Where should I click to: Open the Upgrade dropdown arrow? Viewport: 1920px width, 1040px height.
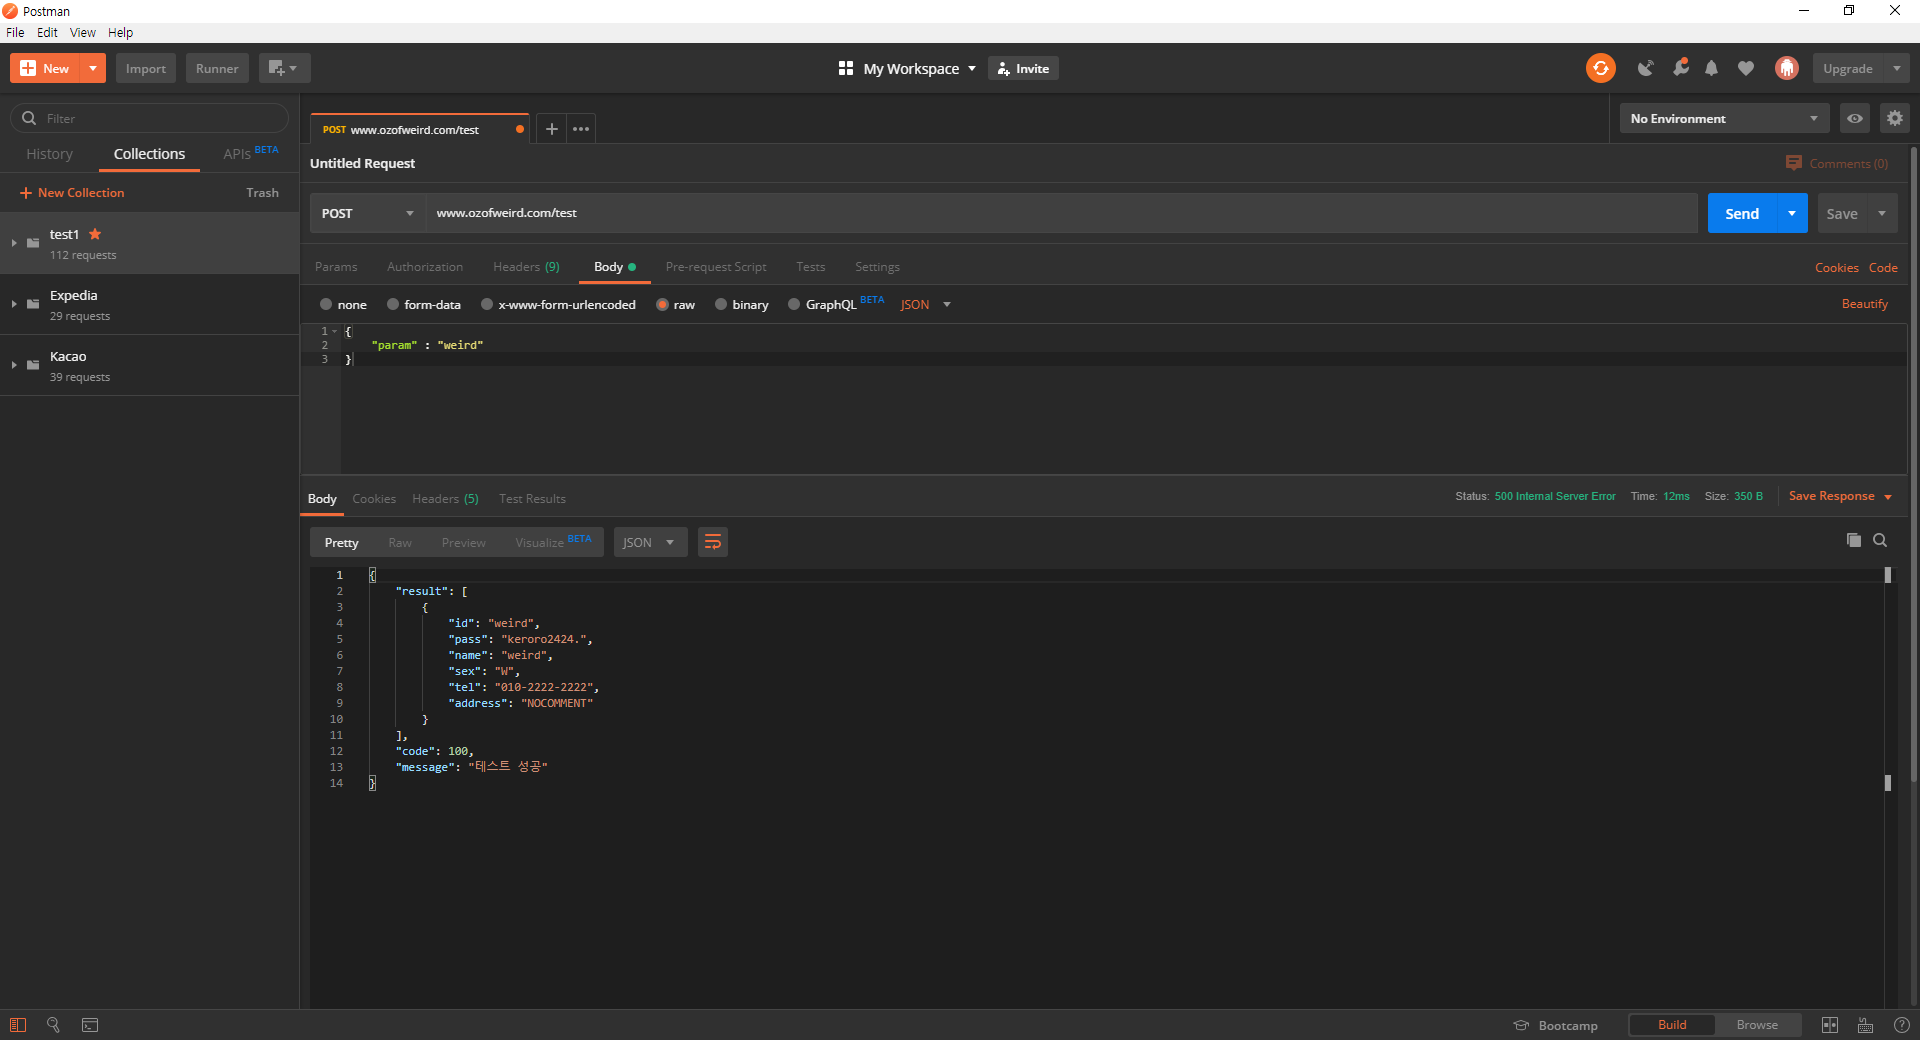tap(1896, 68)
